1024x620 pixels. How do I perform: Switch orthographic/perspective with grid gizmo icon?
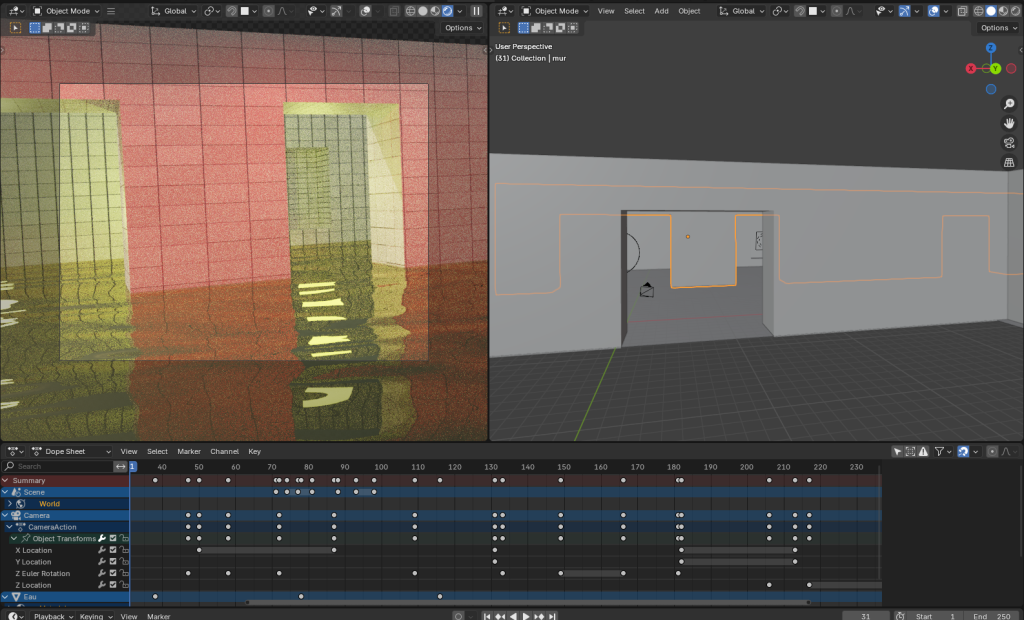(1009, 162)
